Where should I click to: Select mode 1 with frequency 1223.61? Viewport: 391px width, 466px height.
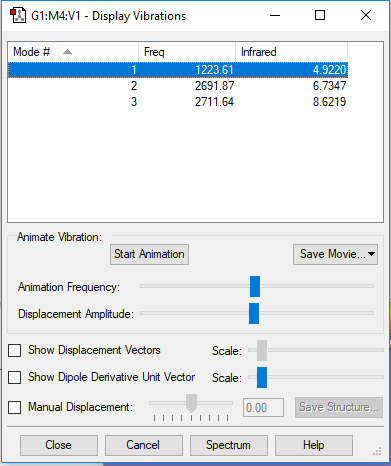click(x=178, y=70)
